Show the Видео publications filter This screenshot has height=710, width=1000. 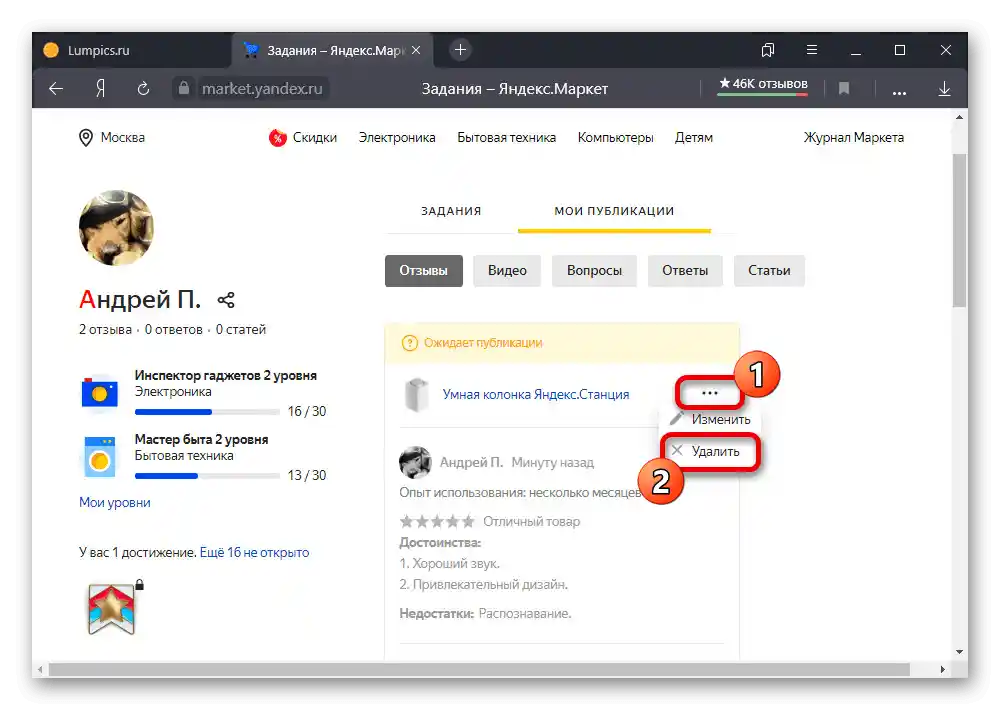click(x=507, y=270)
